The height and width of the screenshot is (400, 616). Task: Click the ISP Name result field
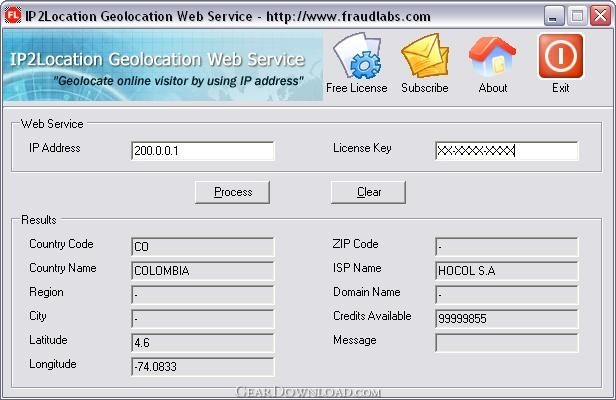(x=507, y=271)
